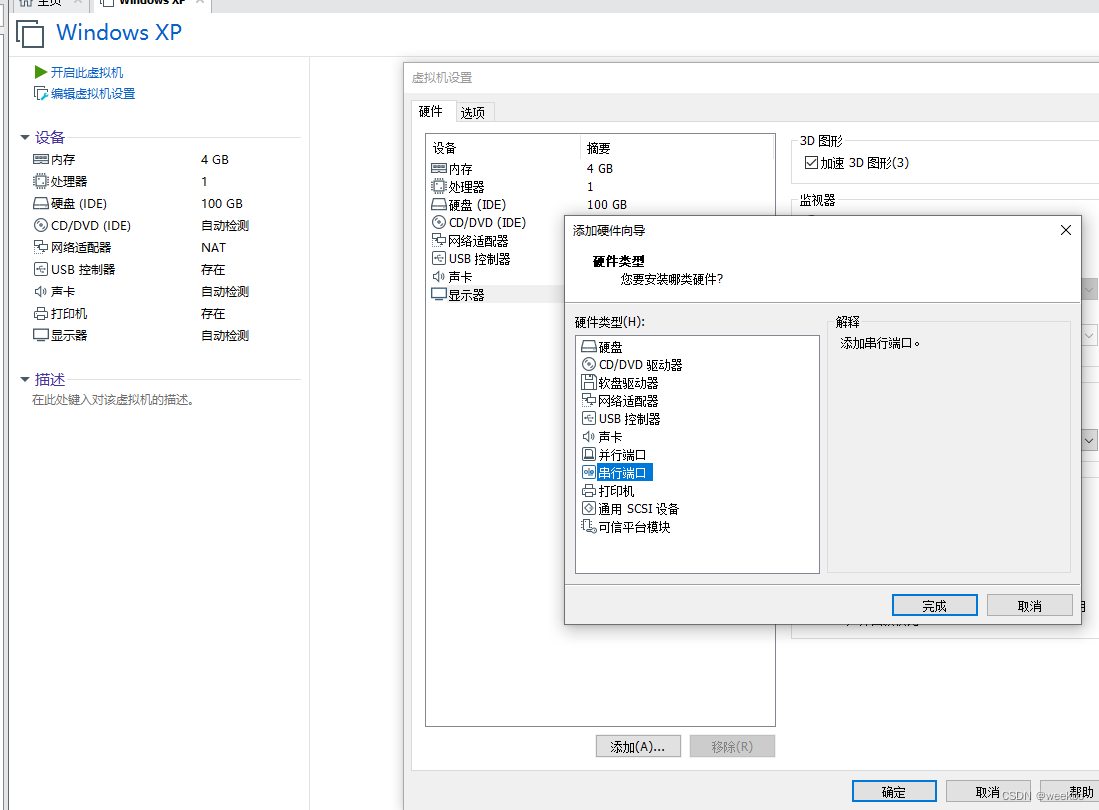Screen dimensions: 1099x810
Task: Click the 添加(A)... button below device list
Action: (638, 746)
